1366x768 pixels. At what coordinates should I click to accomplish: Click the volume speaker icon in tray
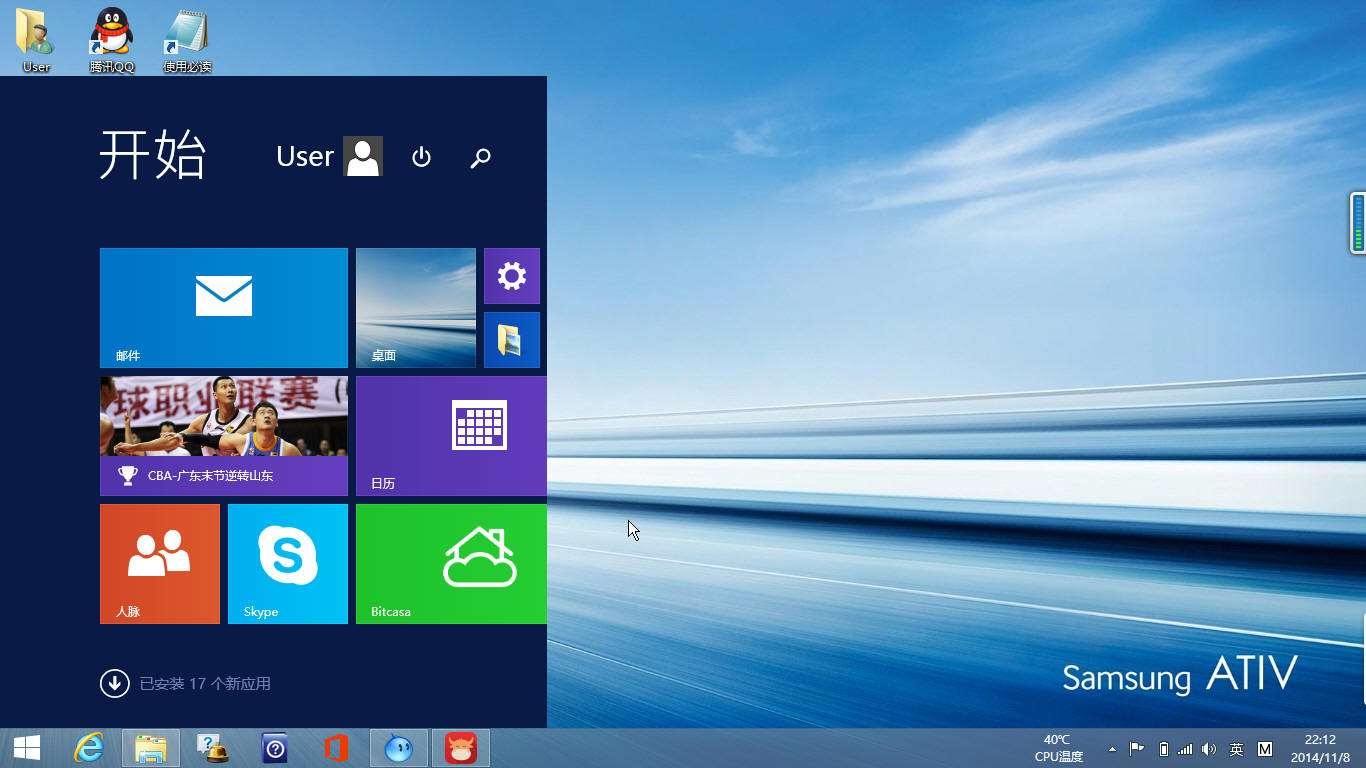tap(1209, 748)
